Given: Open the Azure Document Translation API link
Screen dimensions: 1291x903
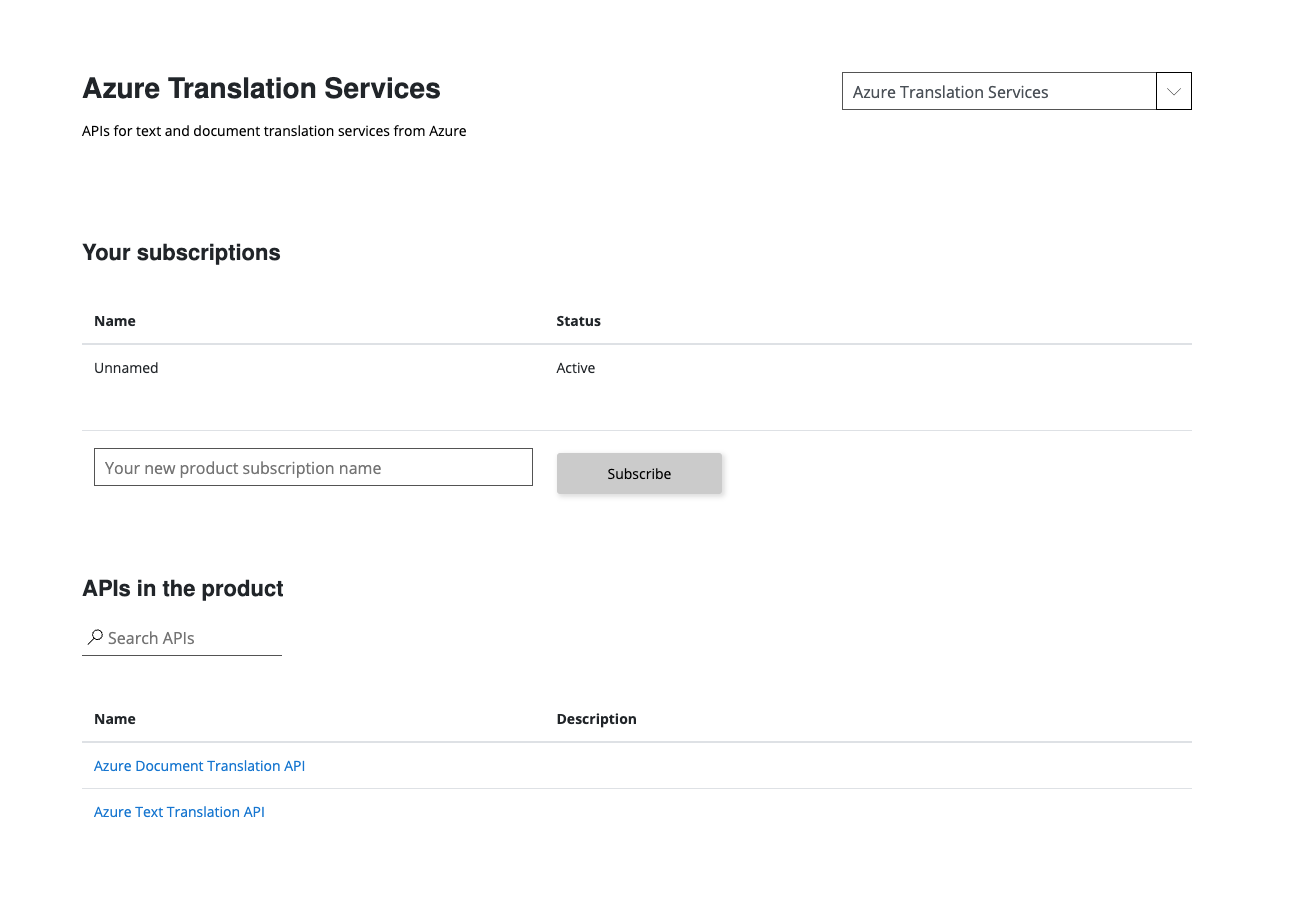Looking at the screenshot, I should (x=199, y=766).
